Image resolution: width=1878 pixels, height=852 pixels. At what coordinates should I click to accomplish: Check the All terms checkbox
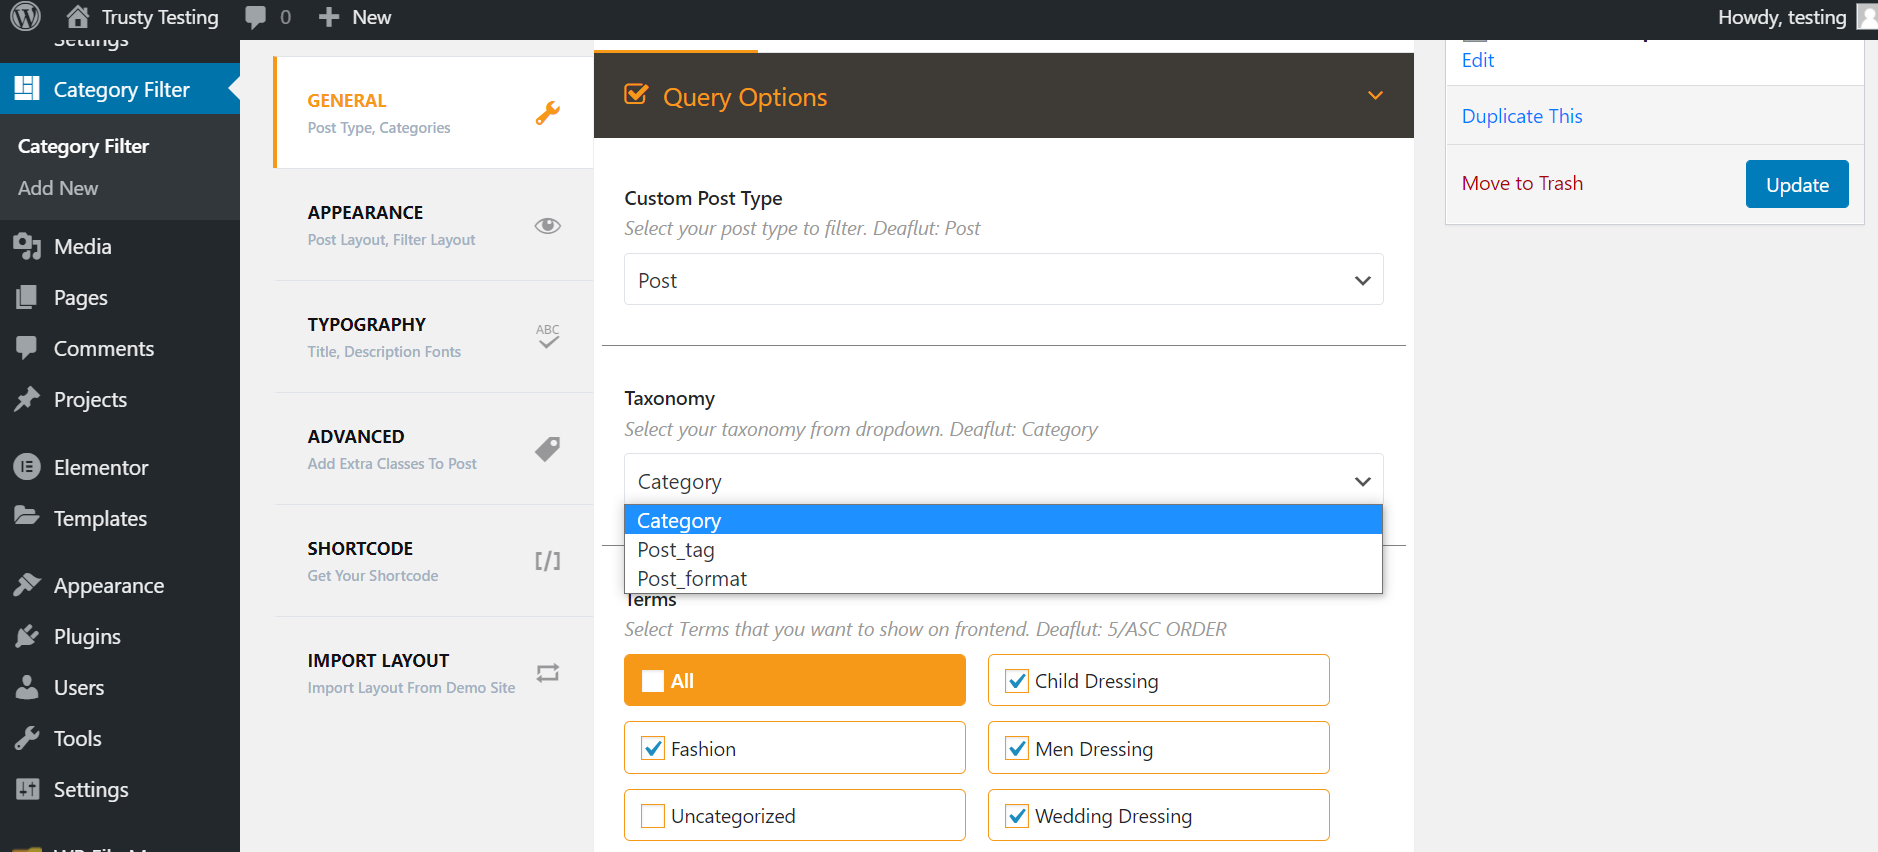pos(653,681)
